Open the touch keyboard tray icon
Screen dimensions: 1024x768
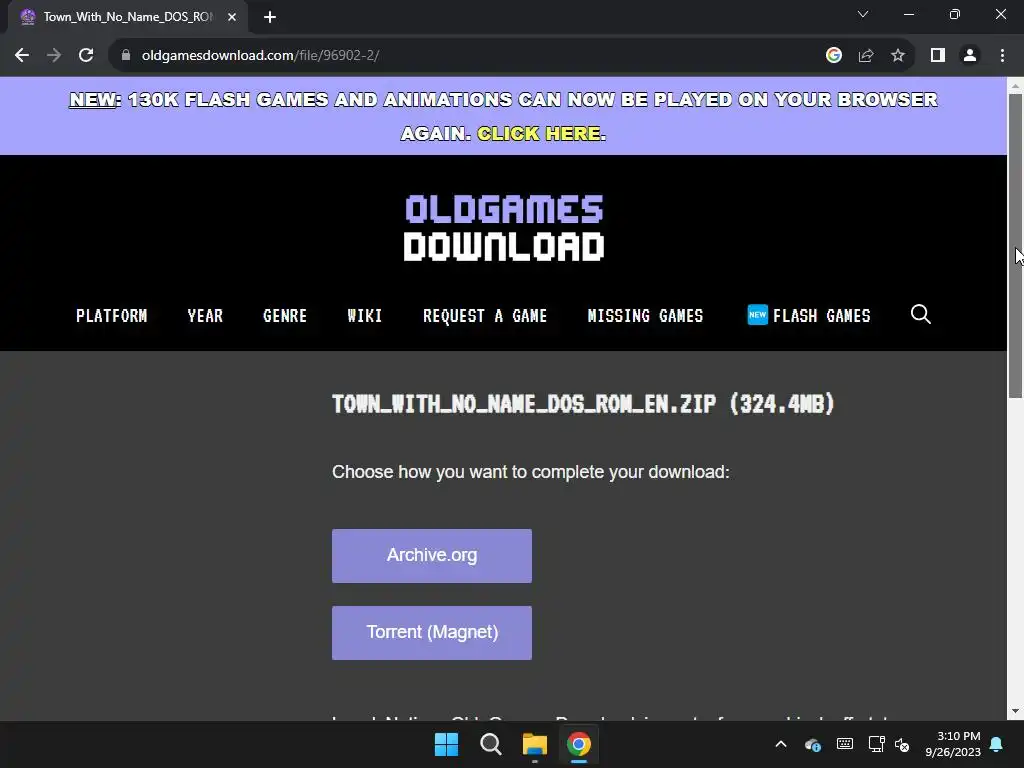pos(844,744)
